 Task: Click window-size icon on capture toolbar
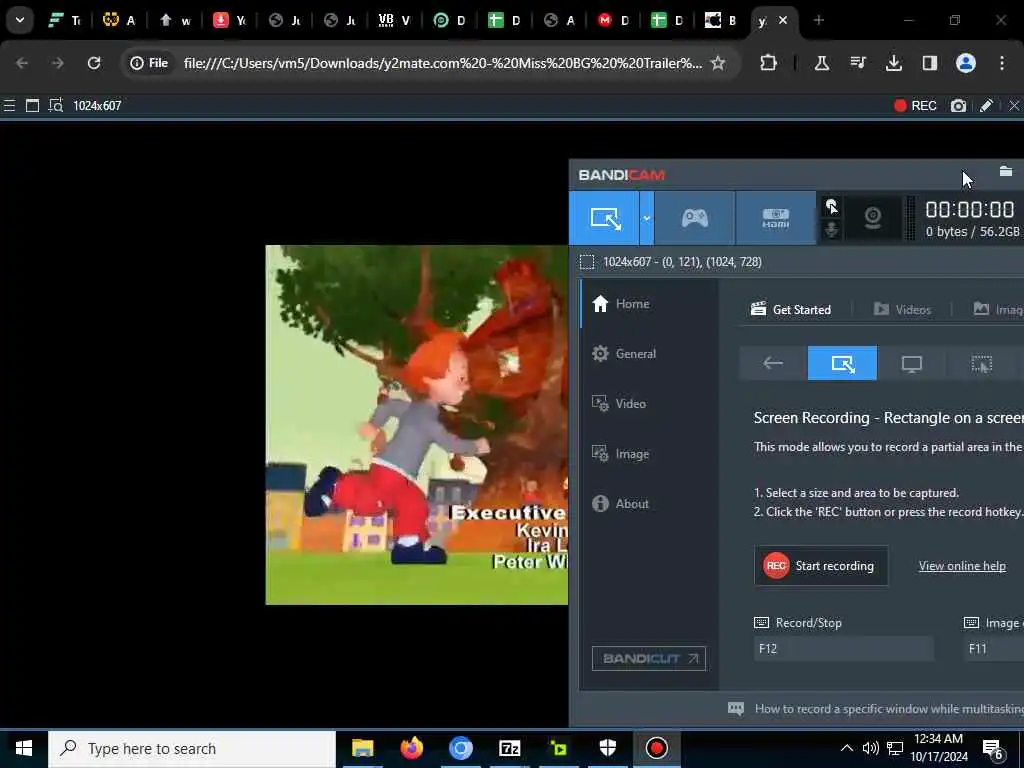[x=32, y=106]
